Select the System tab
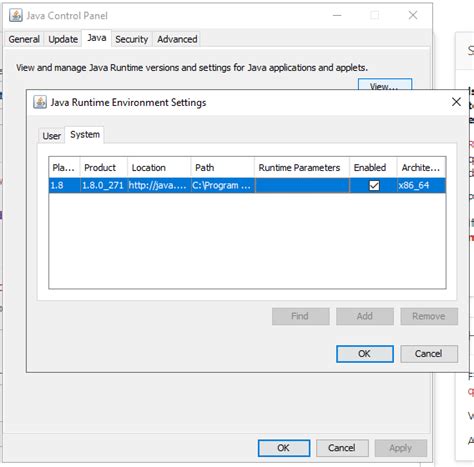The height and width of the screenshot is (467, 474). [85, 135]
